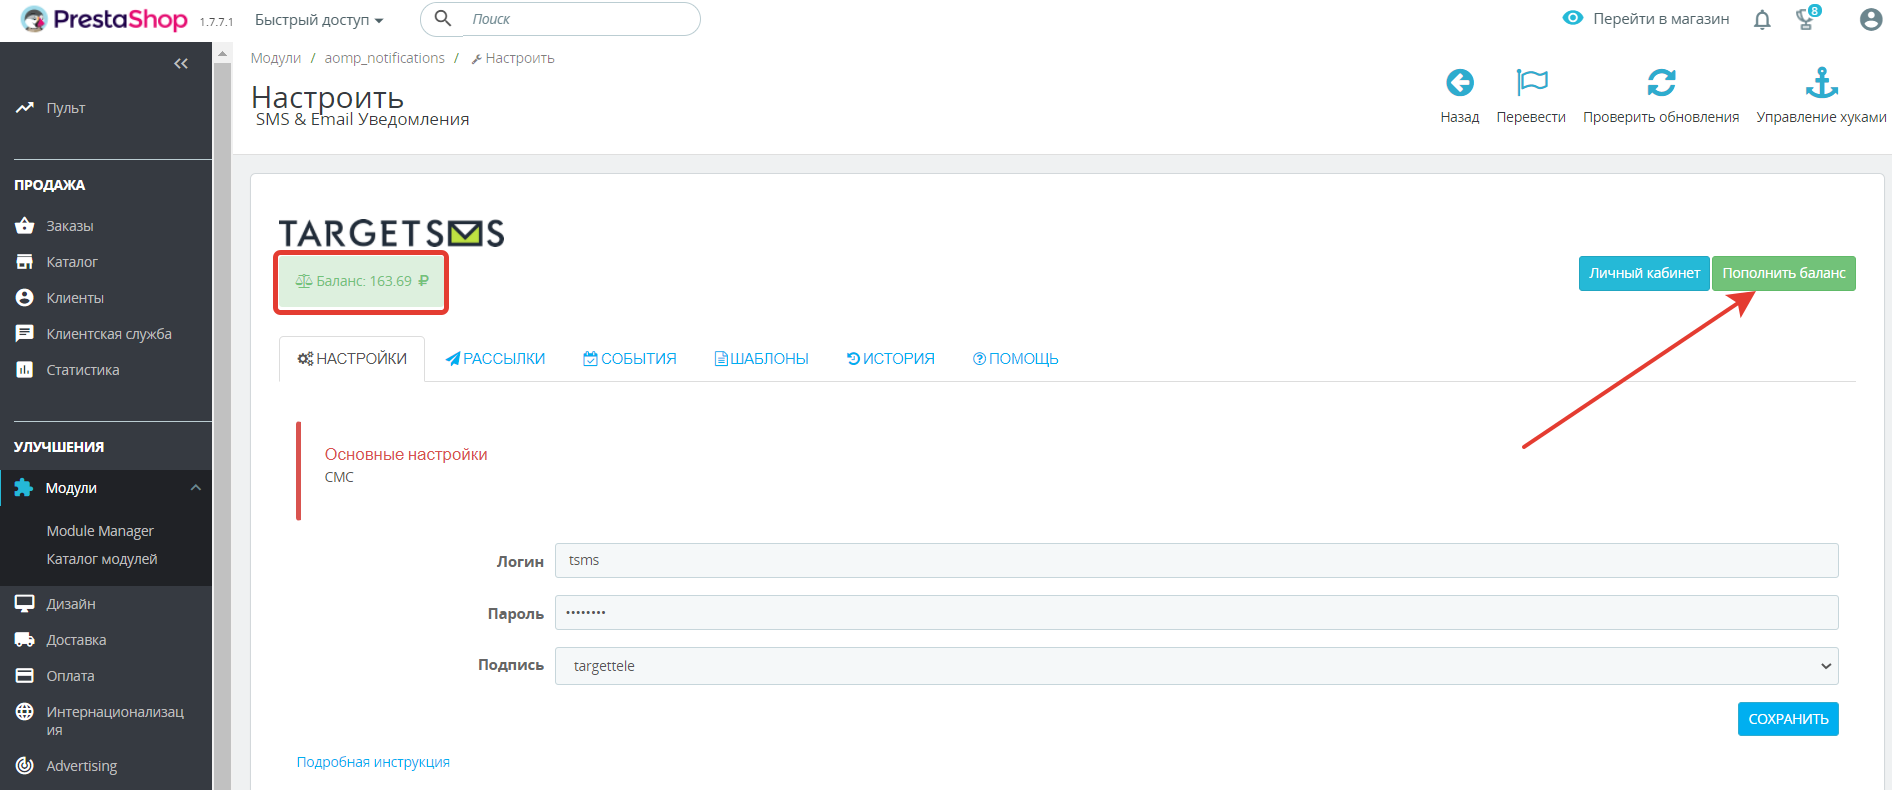Viewport: 1892px width, 790px height.
Task: Open Клиентская служба section
Action: (x=109, y=334)
